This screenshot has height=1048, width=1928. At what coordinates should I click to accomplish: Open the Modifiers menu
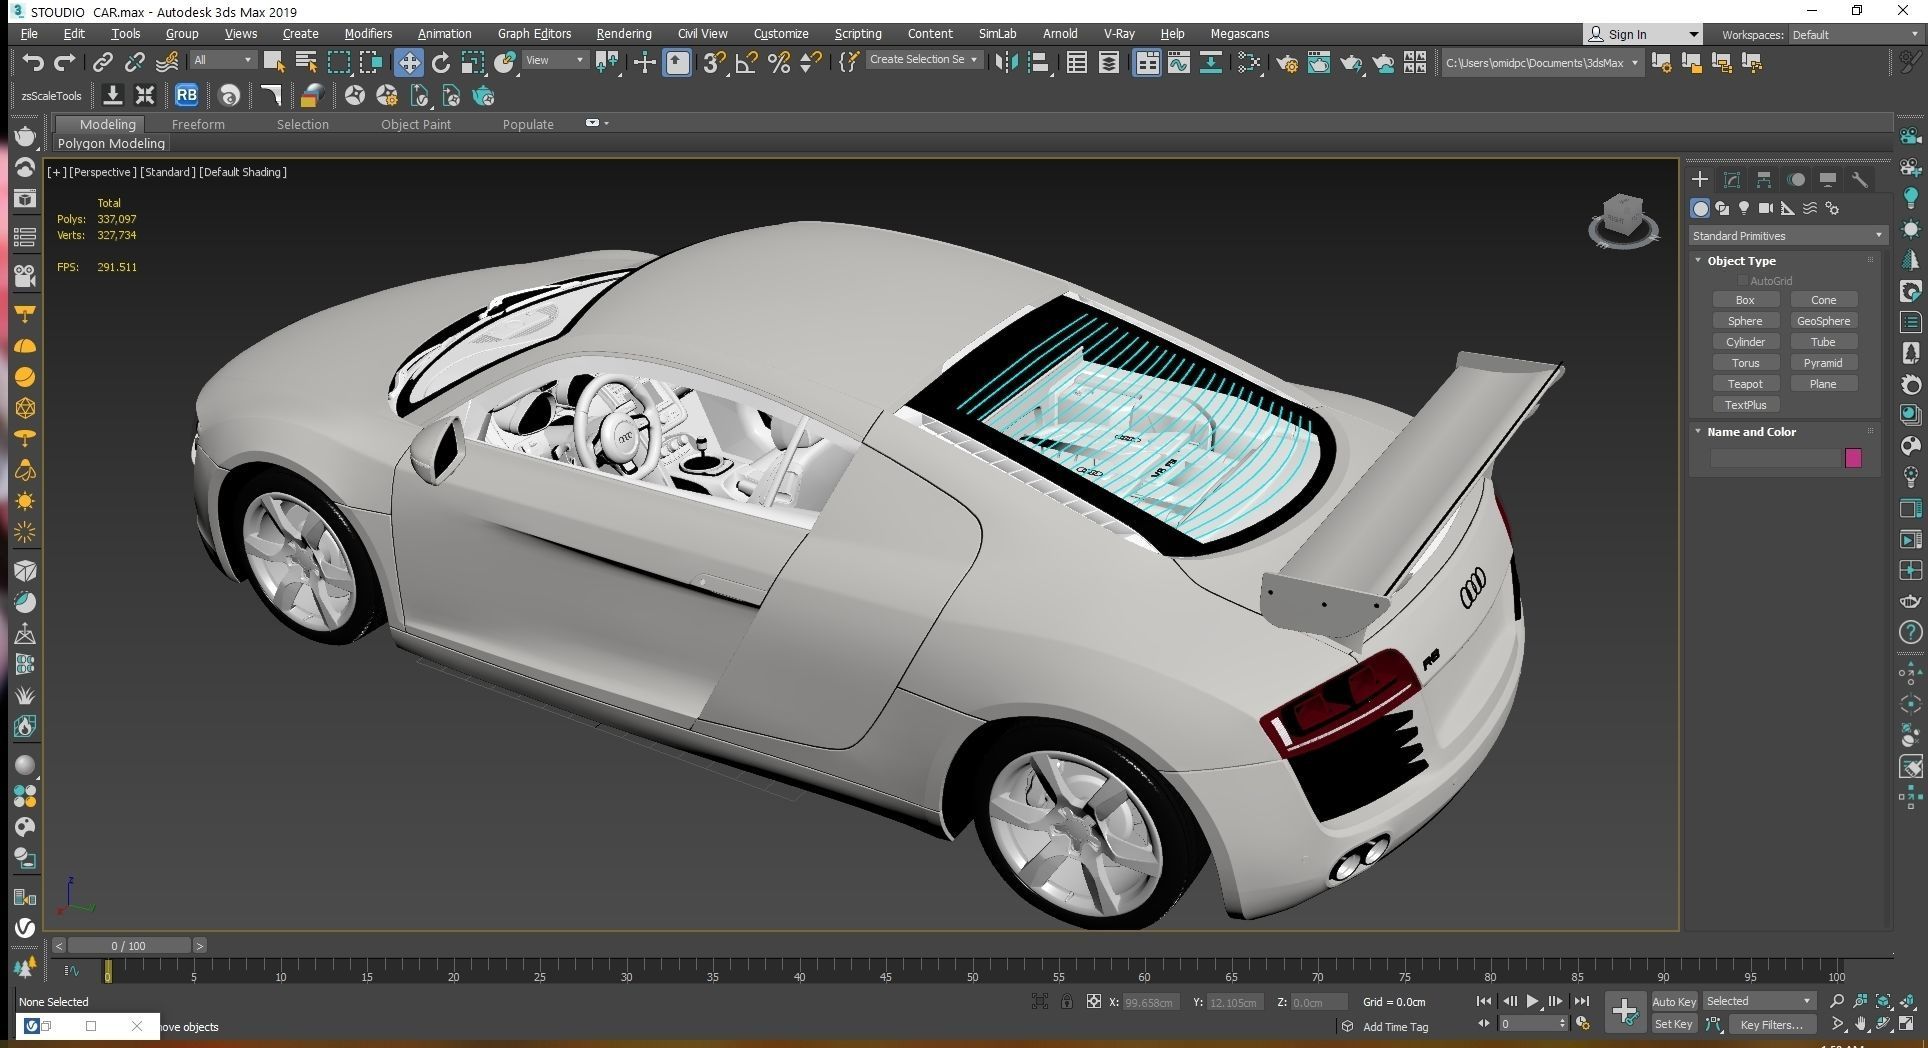click(x=368, y=33)
